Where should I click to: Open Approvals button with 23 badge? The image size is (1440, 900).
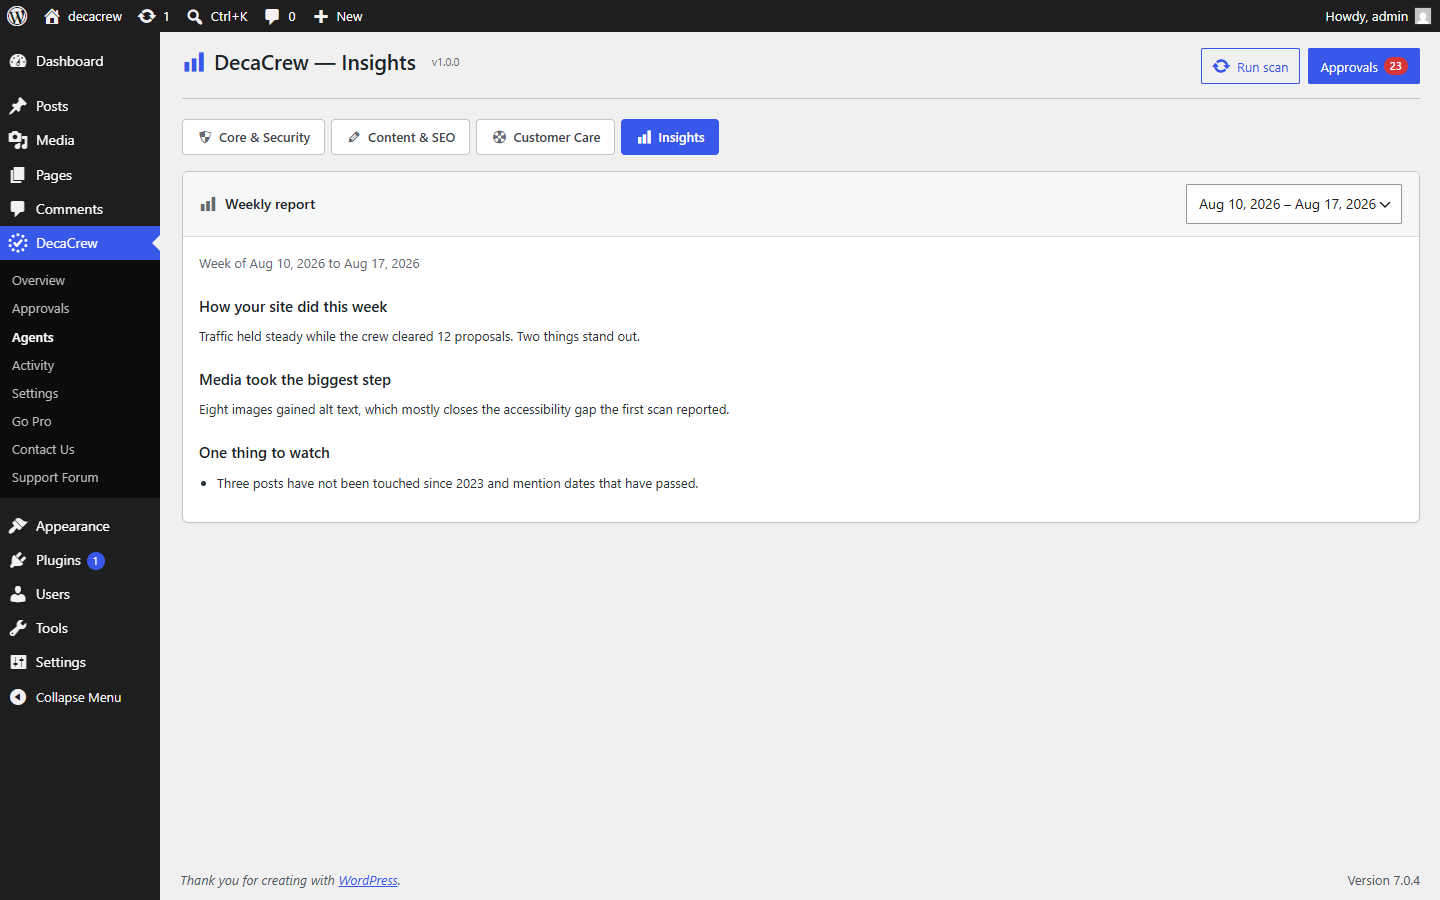click(x=1363, y=66)
